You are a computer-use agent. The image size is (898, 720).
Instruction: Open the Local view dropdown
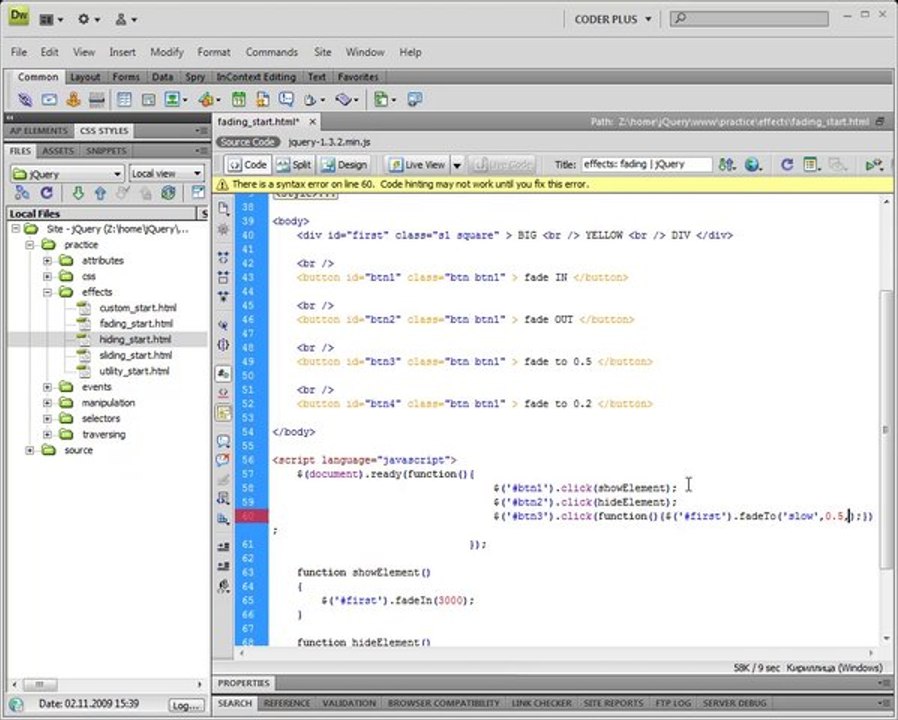(x=167, y=174)
